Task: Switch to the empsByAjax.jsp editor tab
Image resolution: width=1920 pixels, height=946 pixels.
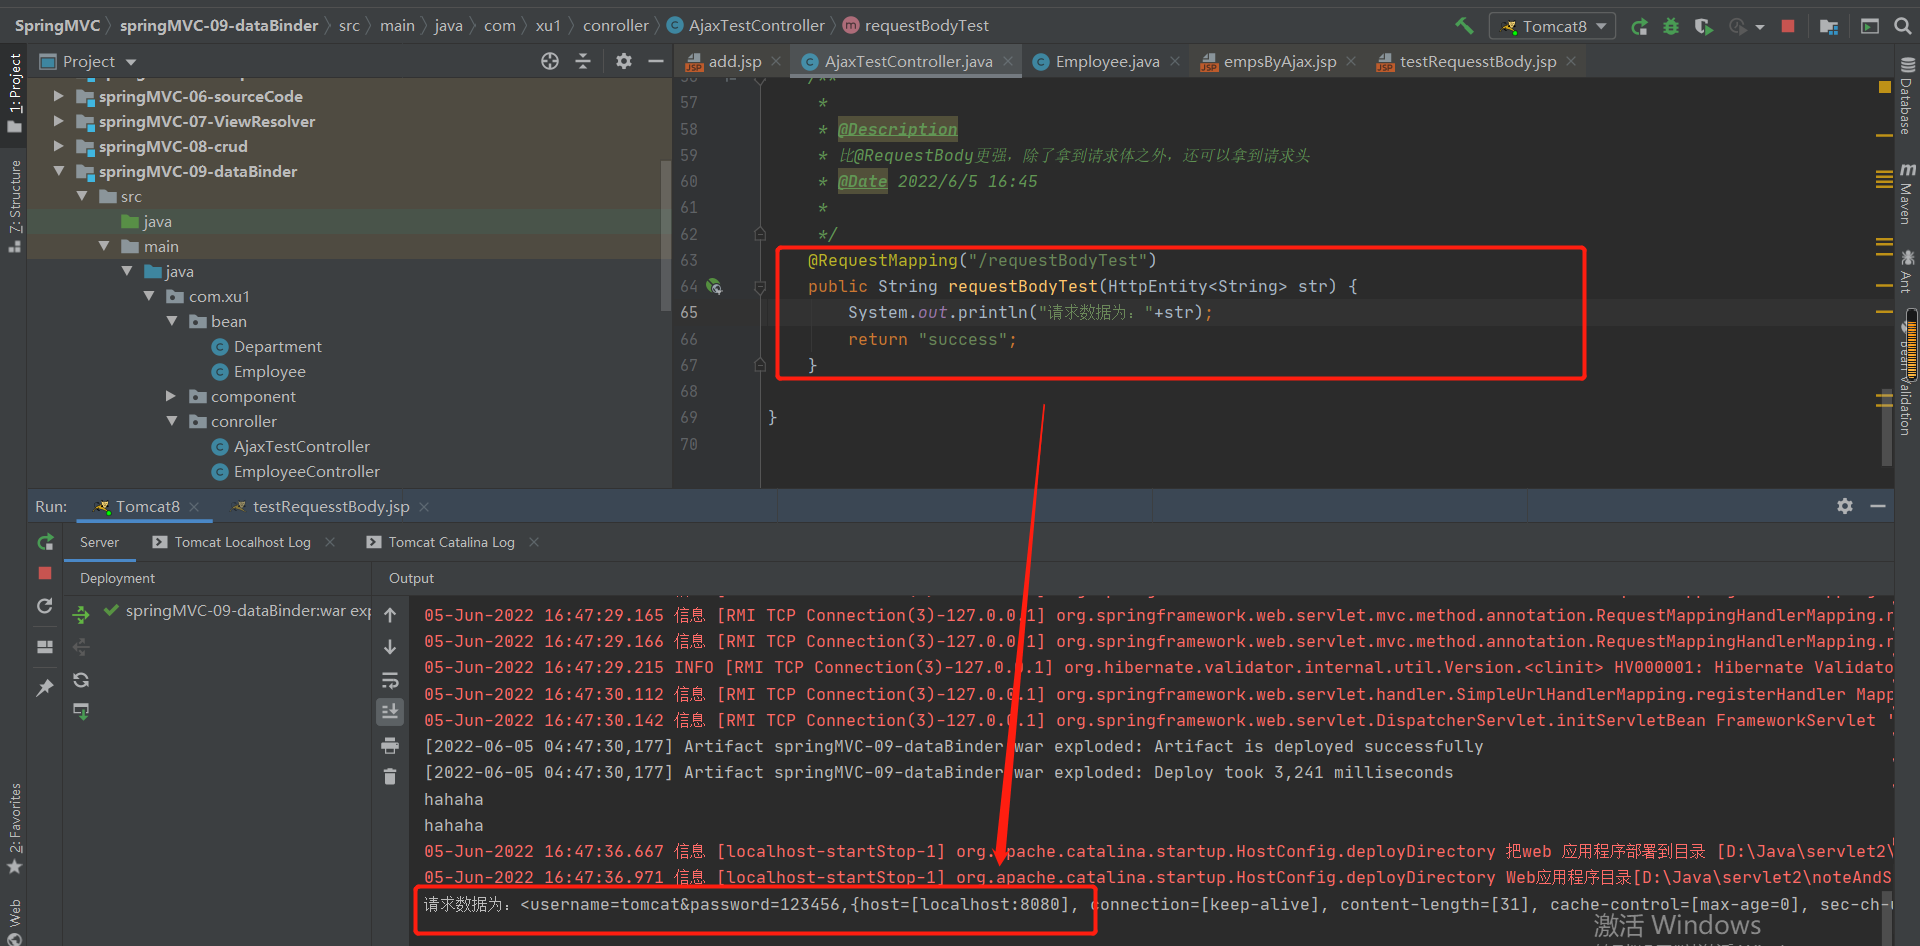Action: pyautogui.click(x=1279, y=62)
